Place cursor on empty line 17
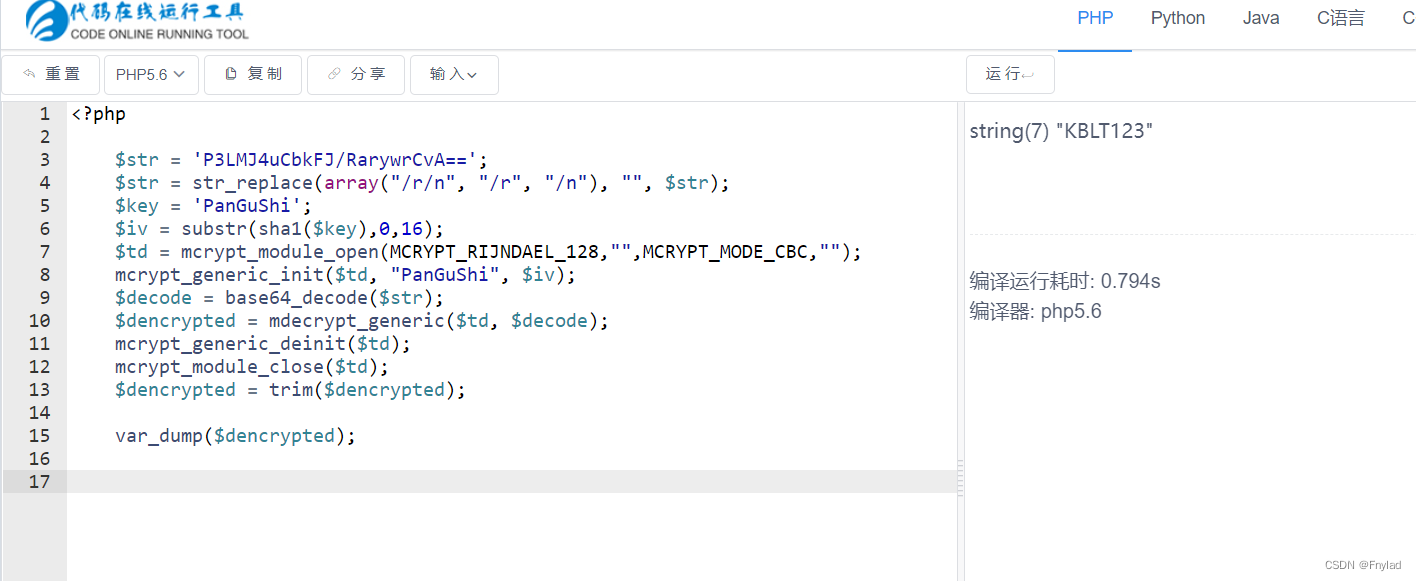The image size is (1416, 581). click(500, 481)
